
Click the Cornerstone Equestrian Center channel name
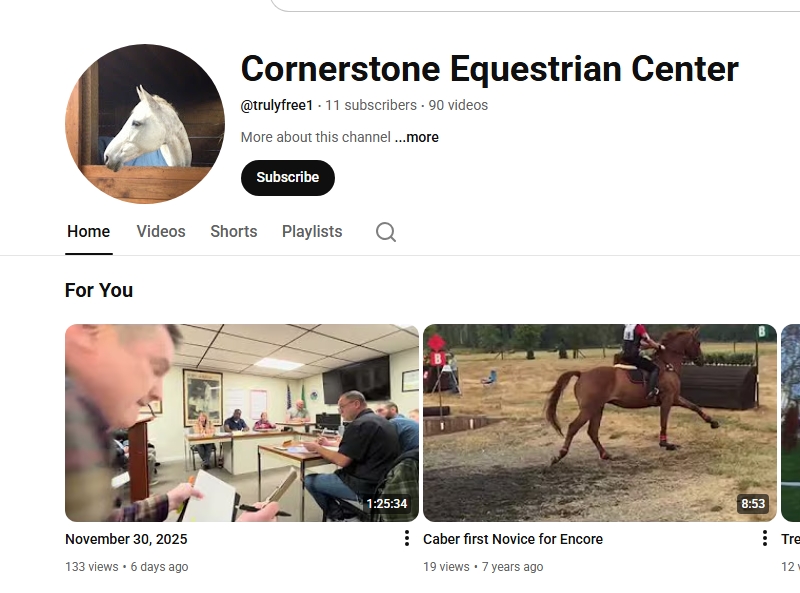[x=489, y=69]
